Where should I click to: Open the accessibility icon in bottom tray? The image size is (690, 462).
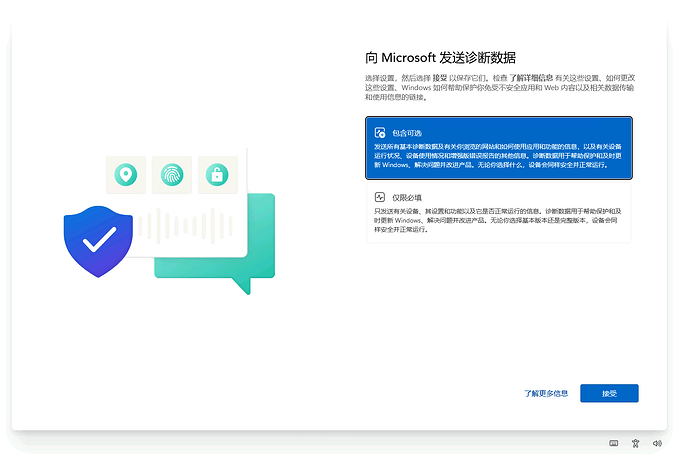(635, 443)
